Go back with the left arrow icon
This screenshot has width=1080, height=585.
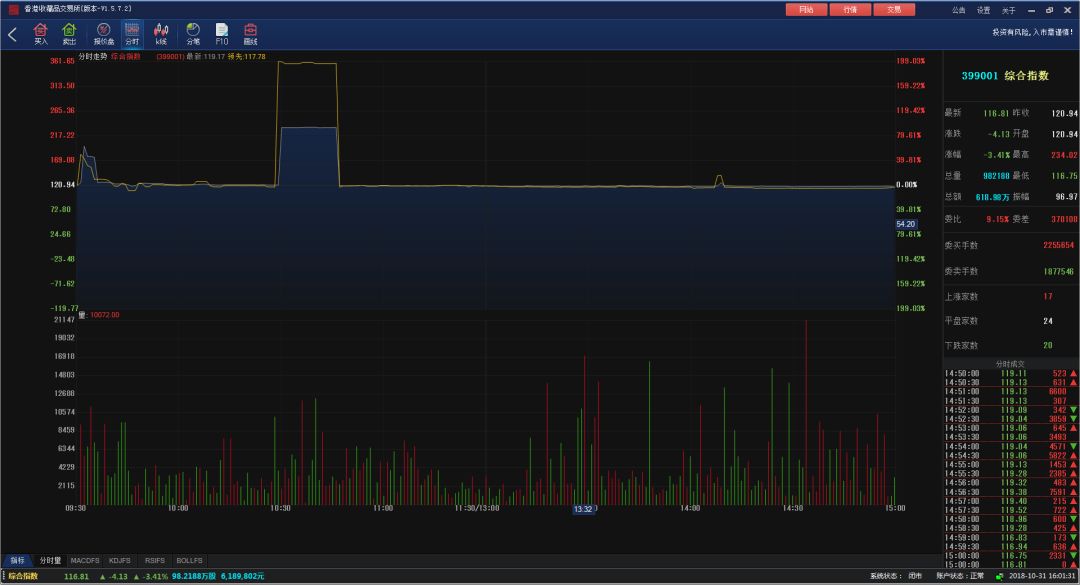pyautogui.click(x=12, y=34)
